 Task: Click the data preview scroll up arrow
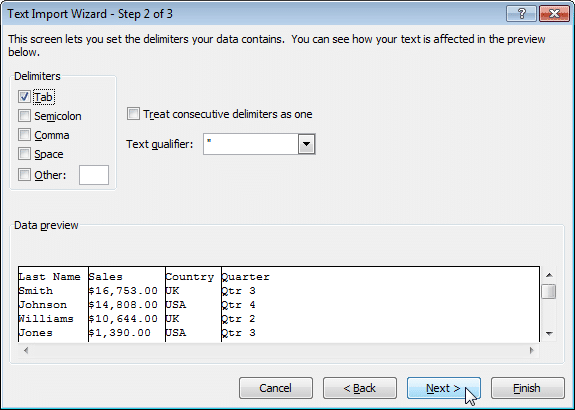point(549,275)
